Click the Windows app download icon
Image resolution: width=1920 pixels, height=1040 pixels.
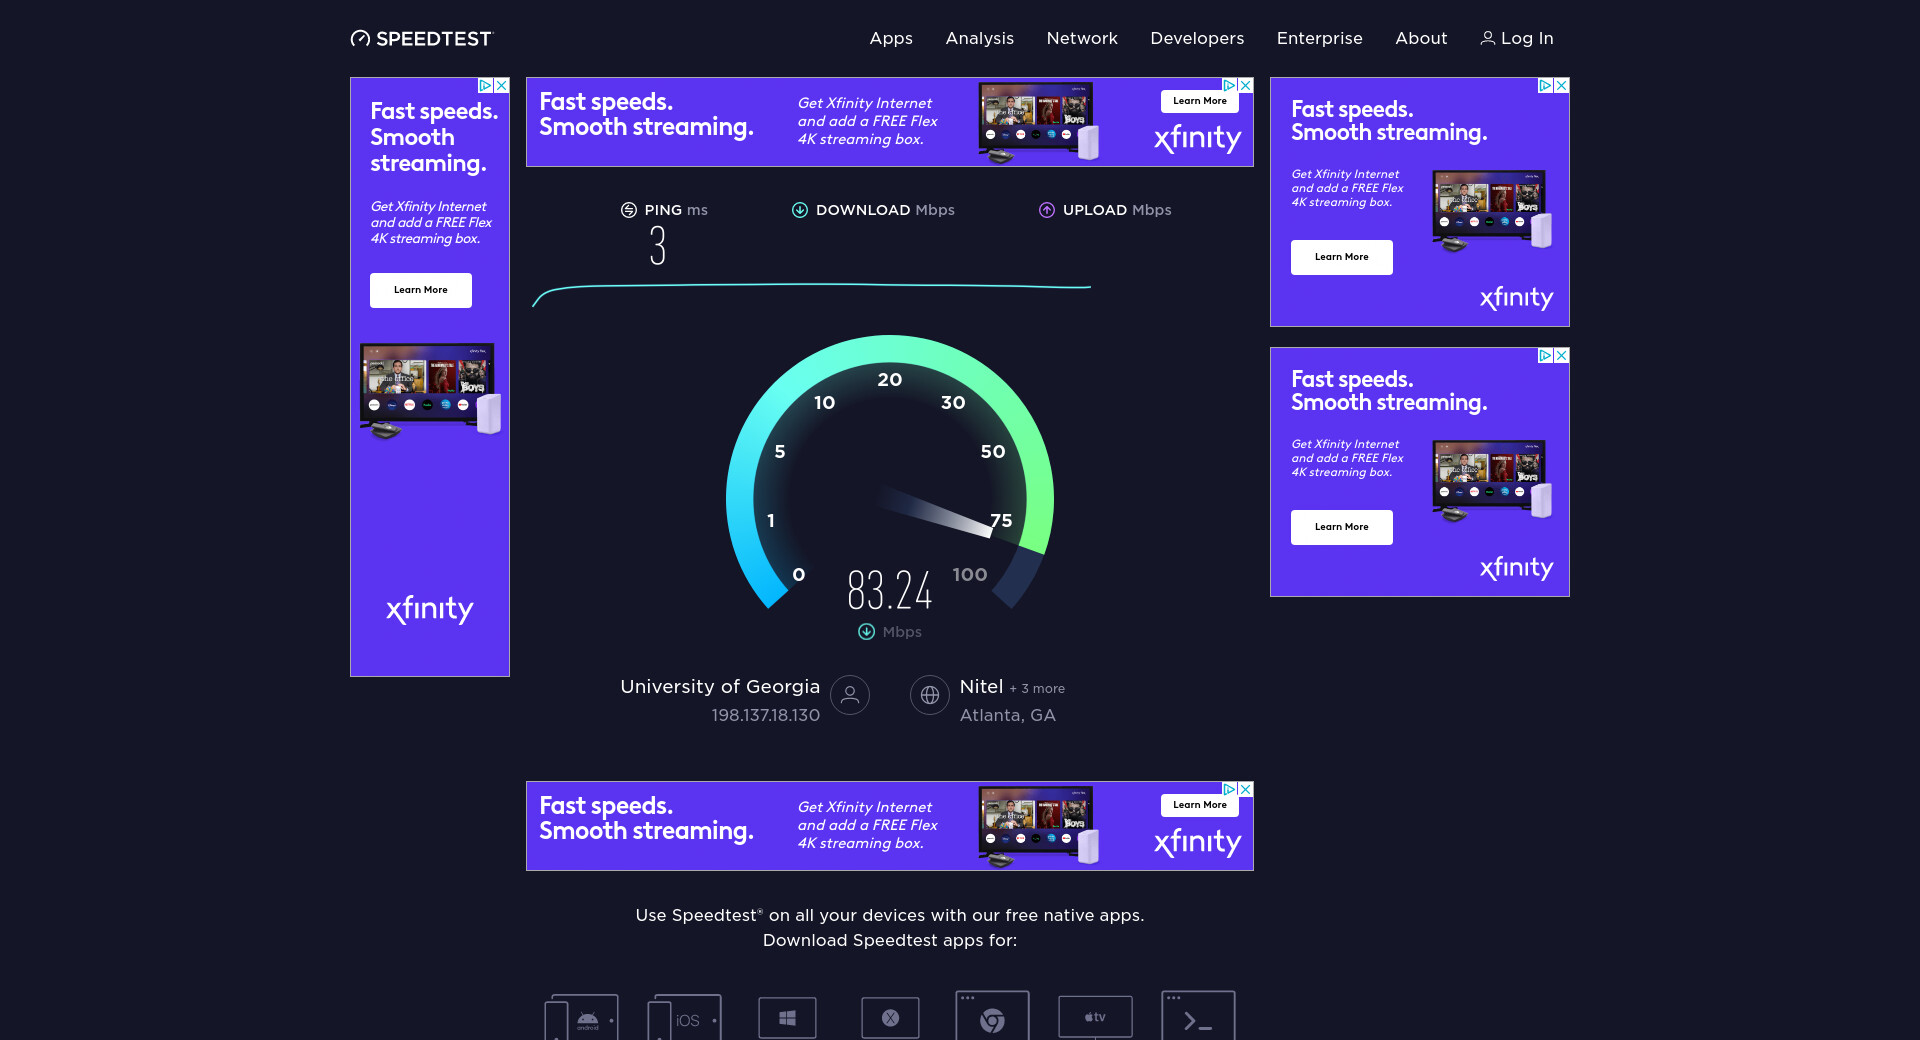tap(787, 1018)
